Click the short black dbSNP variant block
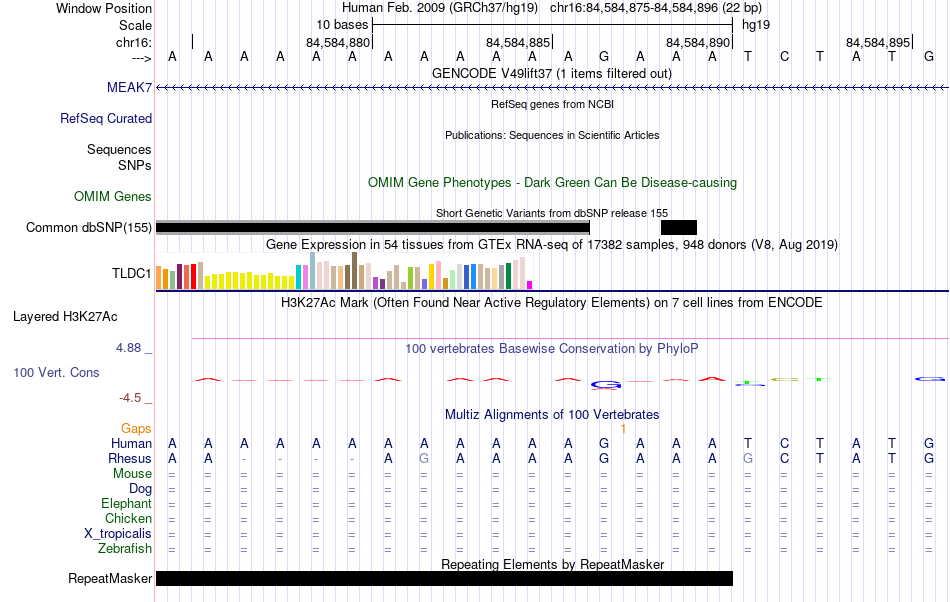This screenshot has width=950, height=602. [679, 228]
